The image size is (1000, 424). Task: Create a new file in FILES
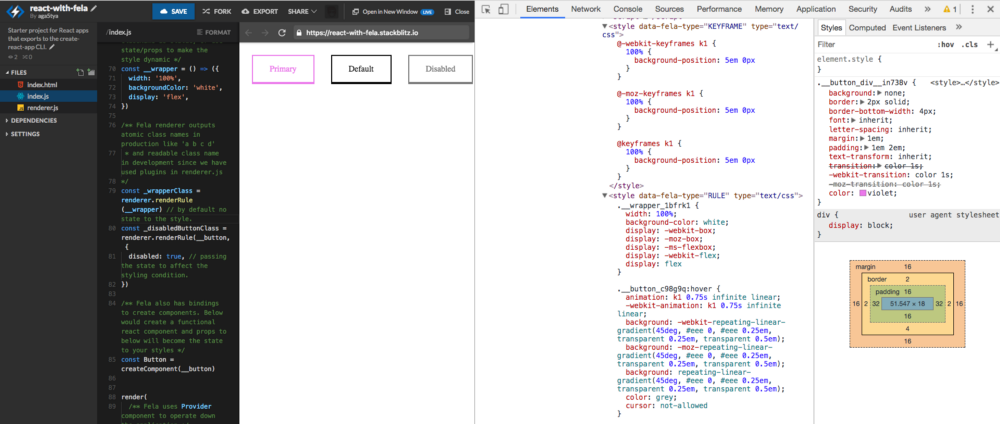pos(80,73)
